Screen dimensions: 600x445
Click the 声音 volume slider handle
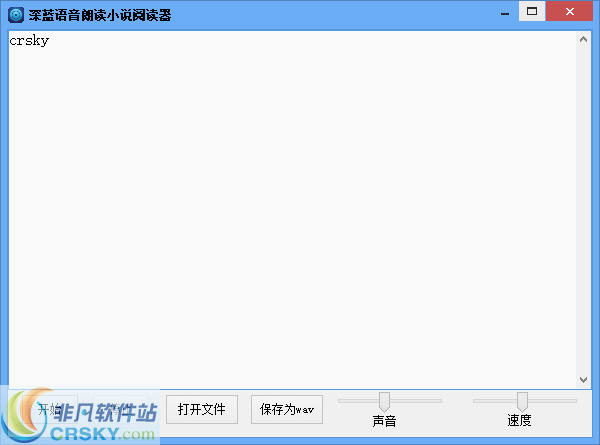pyautogui.click(x=384, y=401)
